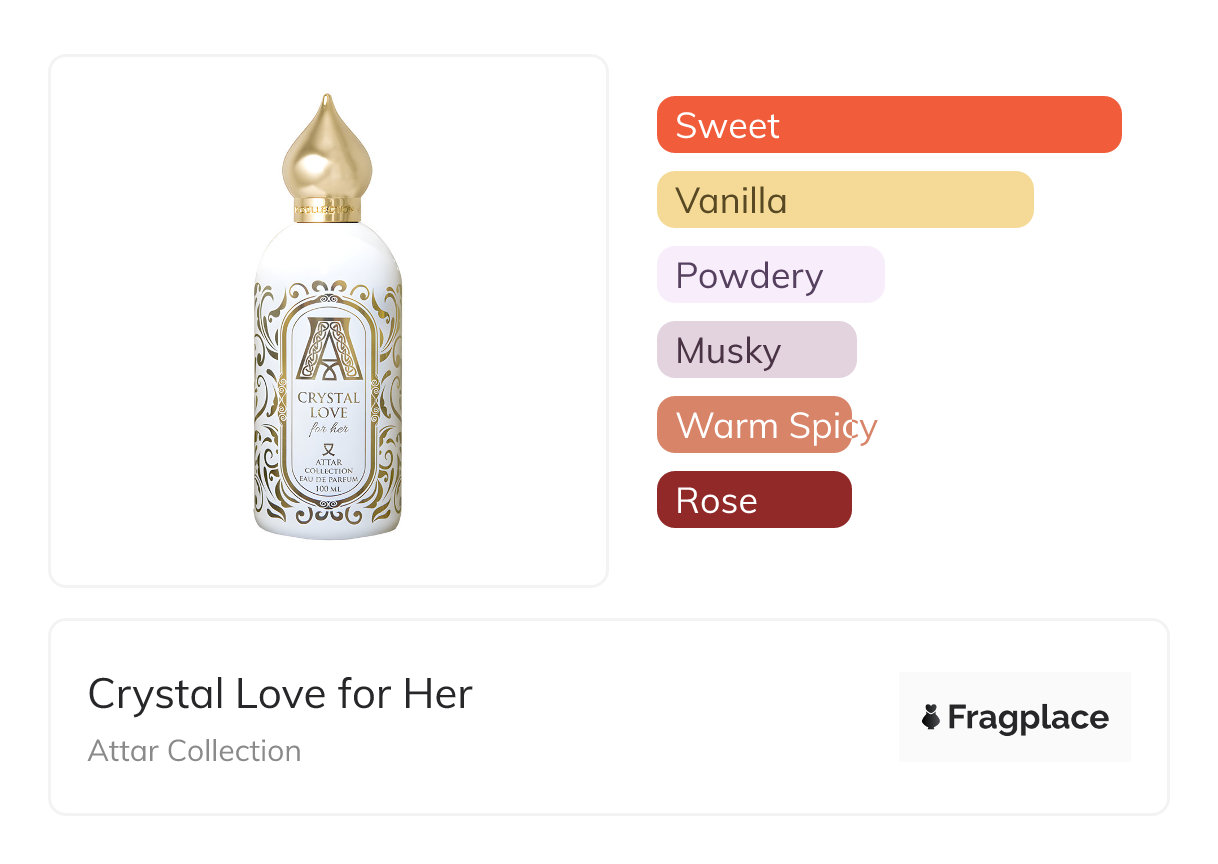Open the Fragplace brand name link
The width and height of the screenshot is (1218, 864).
tap(1027, 717)
